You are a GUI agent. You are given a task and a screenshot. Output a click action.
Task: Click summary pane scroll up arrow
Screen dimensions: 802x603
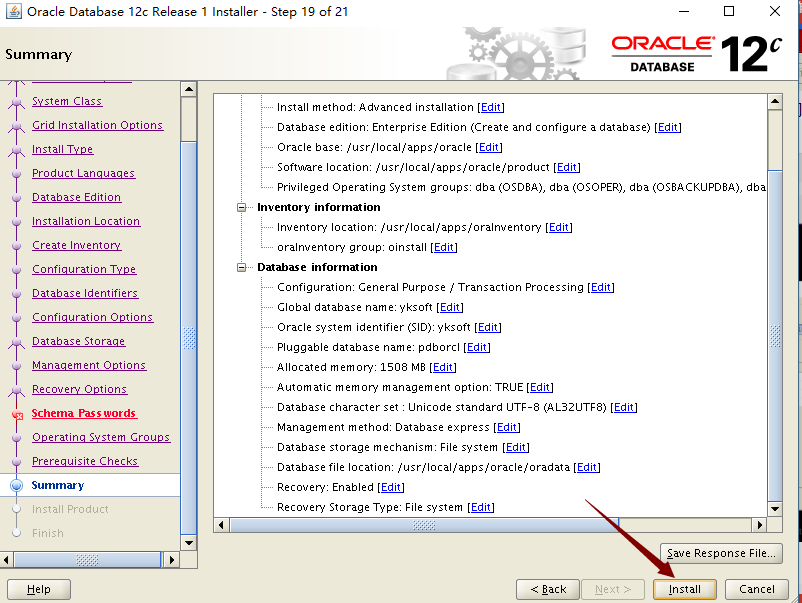[775, 101]
